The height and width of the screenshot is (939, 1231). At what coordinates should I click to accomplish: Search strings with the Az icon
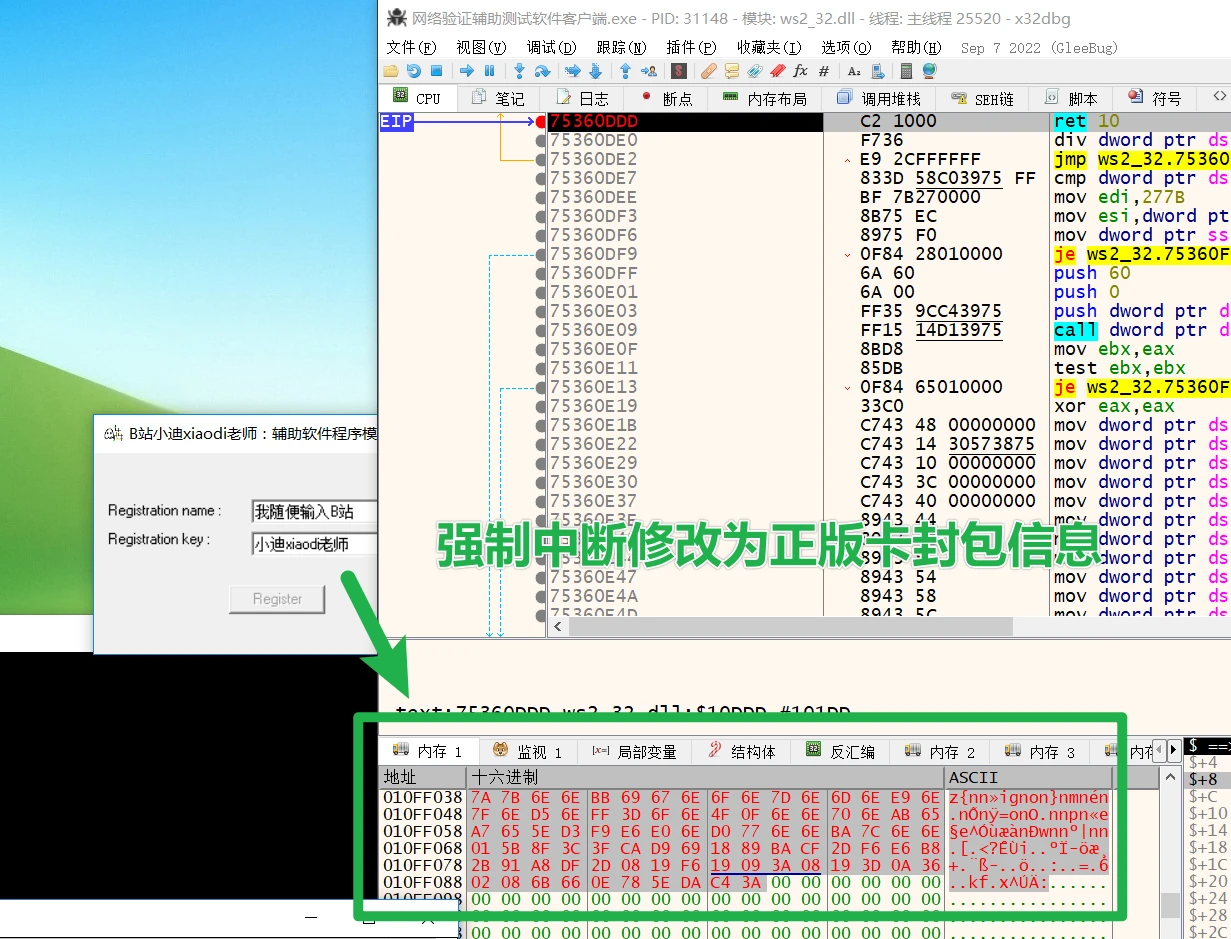(854, 71)
